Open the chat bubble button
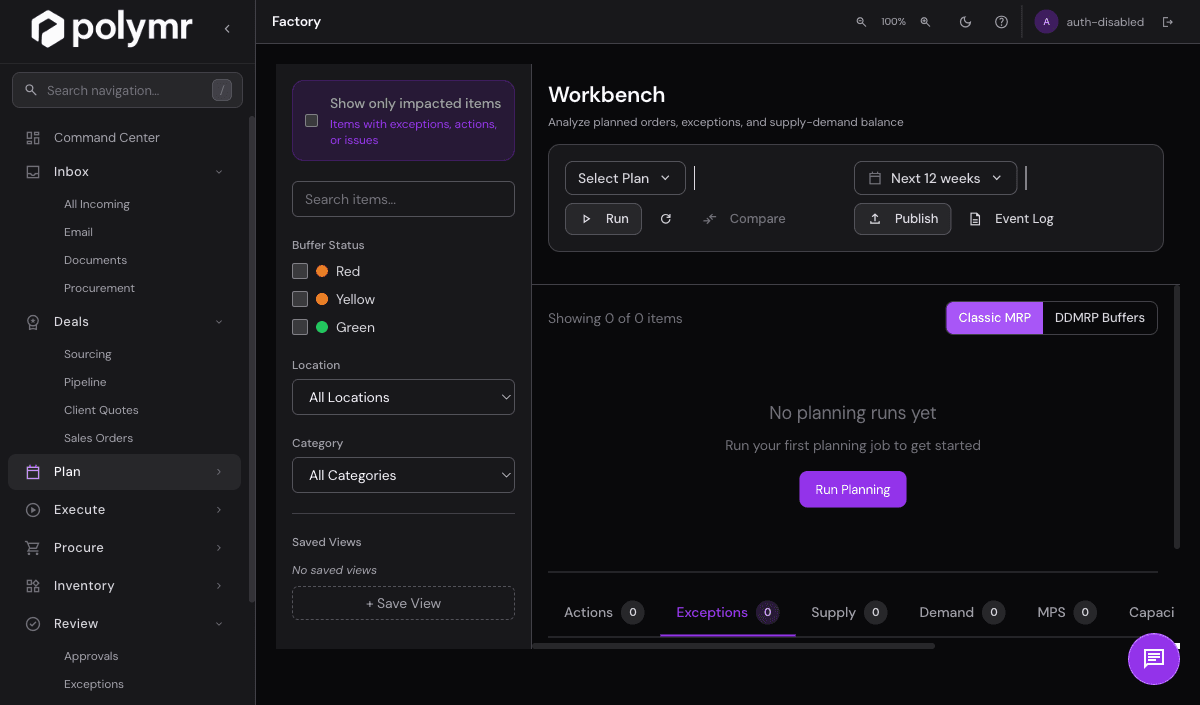The width and height of the screenshot is (1200, 705). pyautogui.click(x=1154, y=658)
